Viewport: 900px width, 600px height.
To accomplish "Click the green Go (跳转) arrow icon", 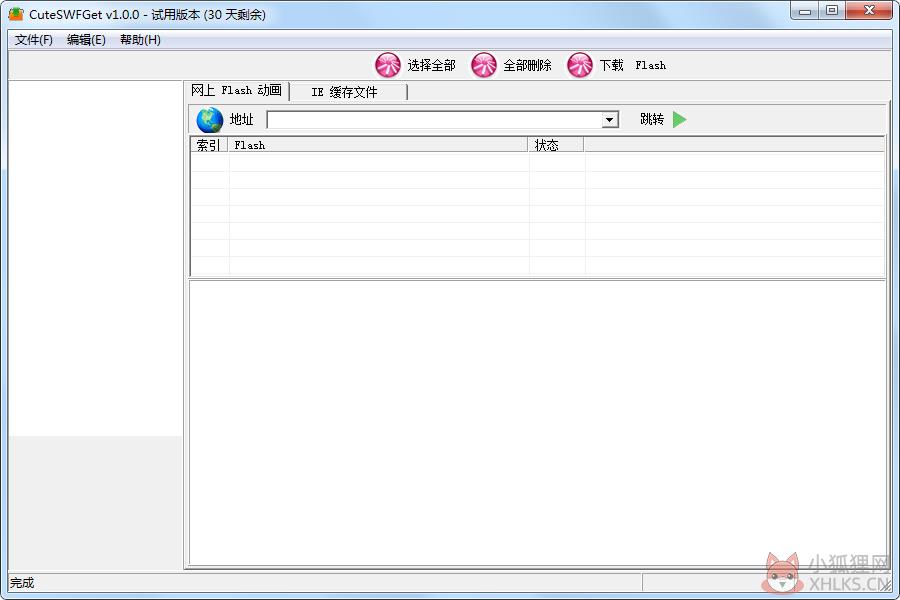I will pos(680,119).
